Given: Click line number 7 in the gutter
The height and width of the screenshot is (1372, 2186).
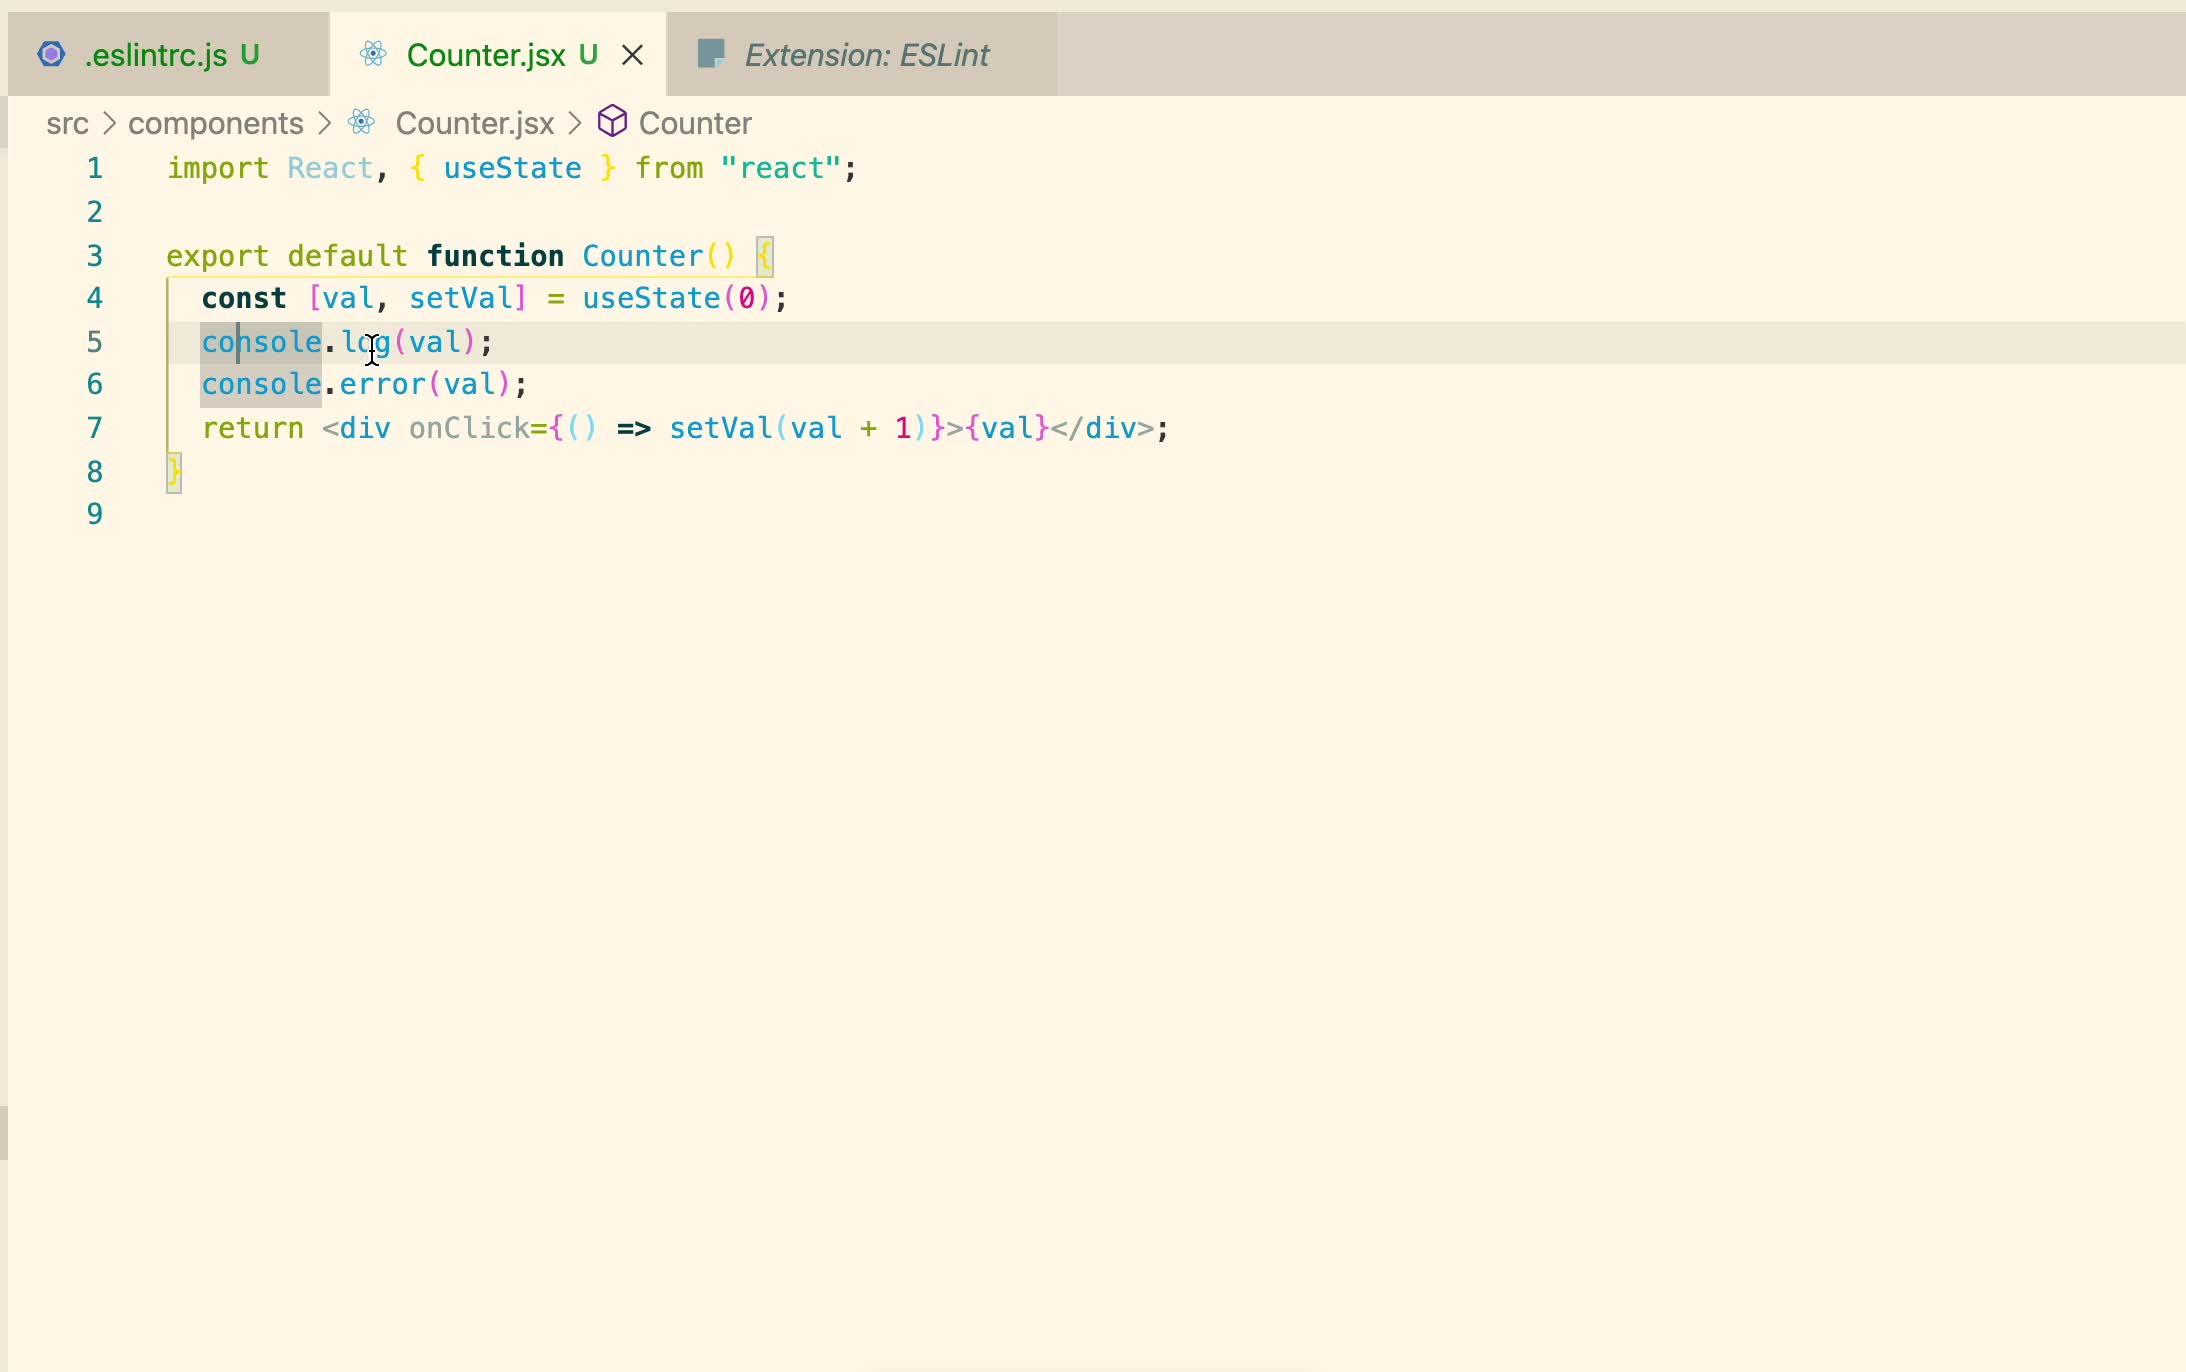Looking at the screenshot, I should [94, 428].
